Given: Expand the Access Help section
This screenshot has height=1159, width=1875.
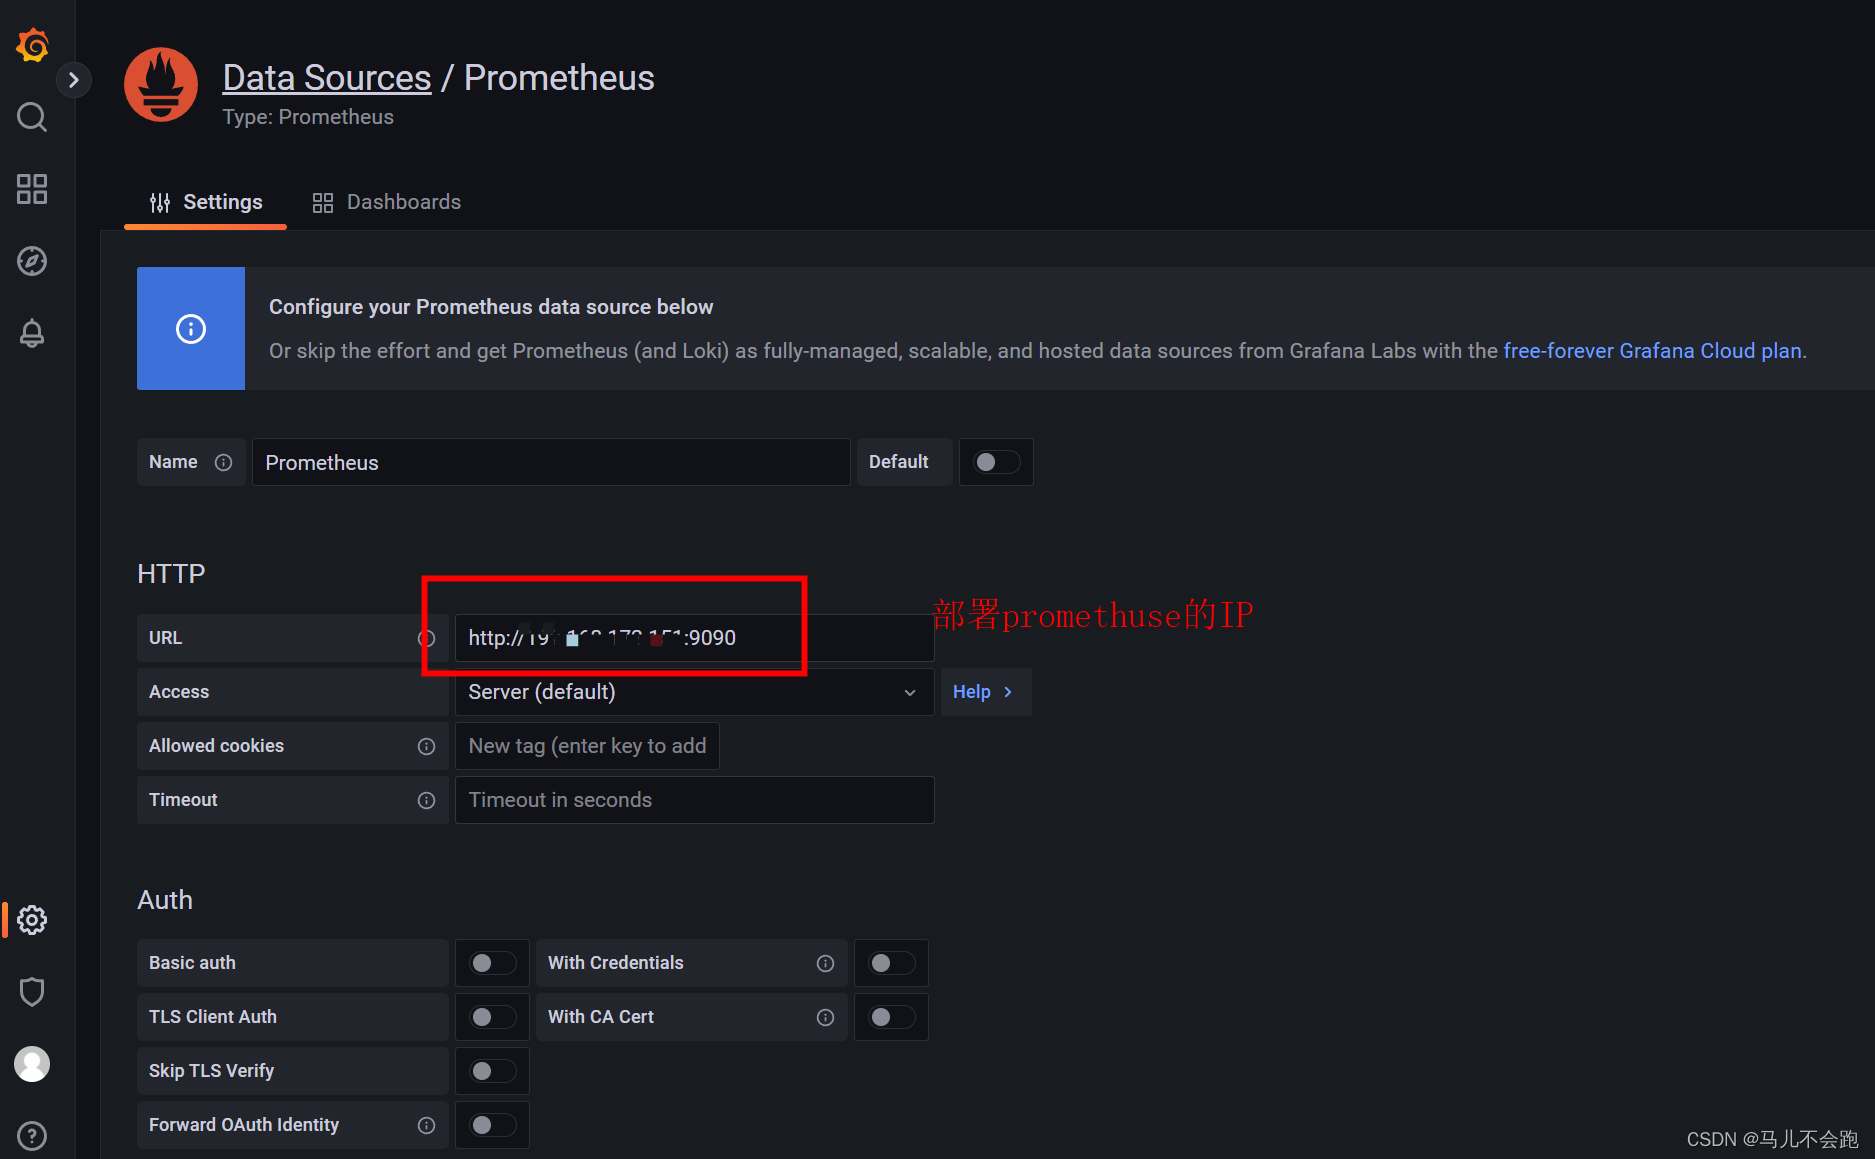Looking at the screenshot, I should [x=985, y=692].
